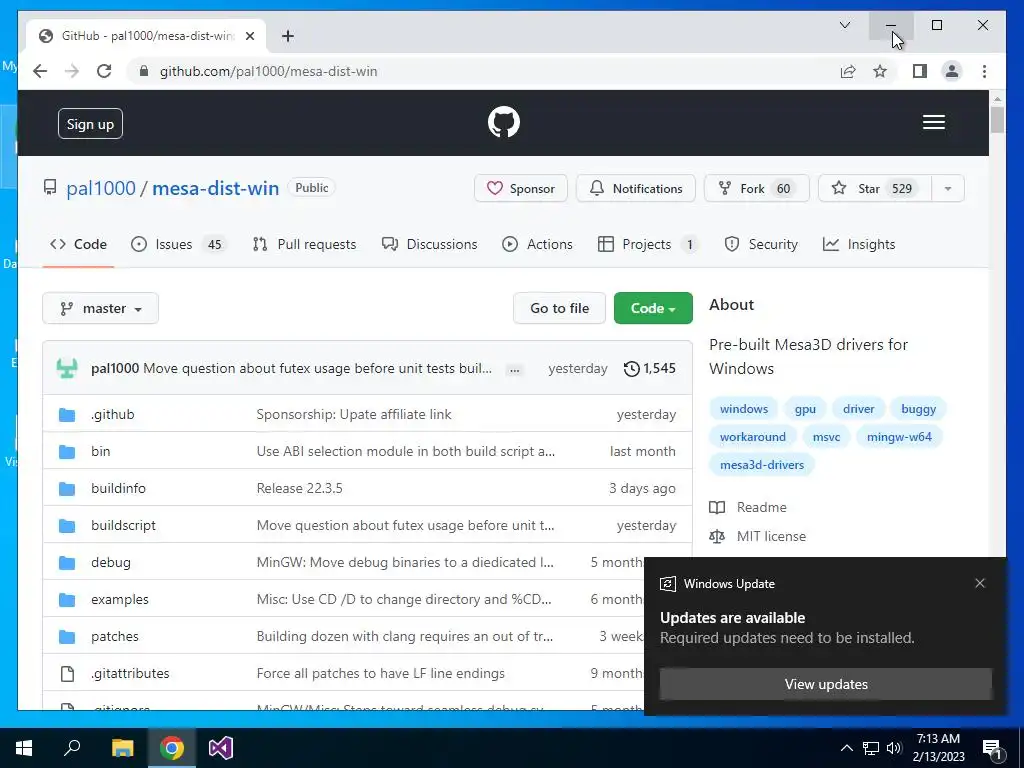Click the windows topic tag
1024x768 pixels.
click(744, 409)
